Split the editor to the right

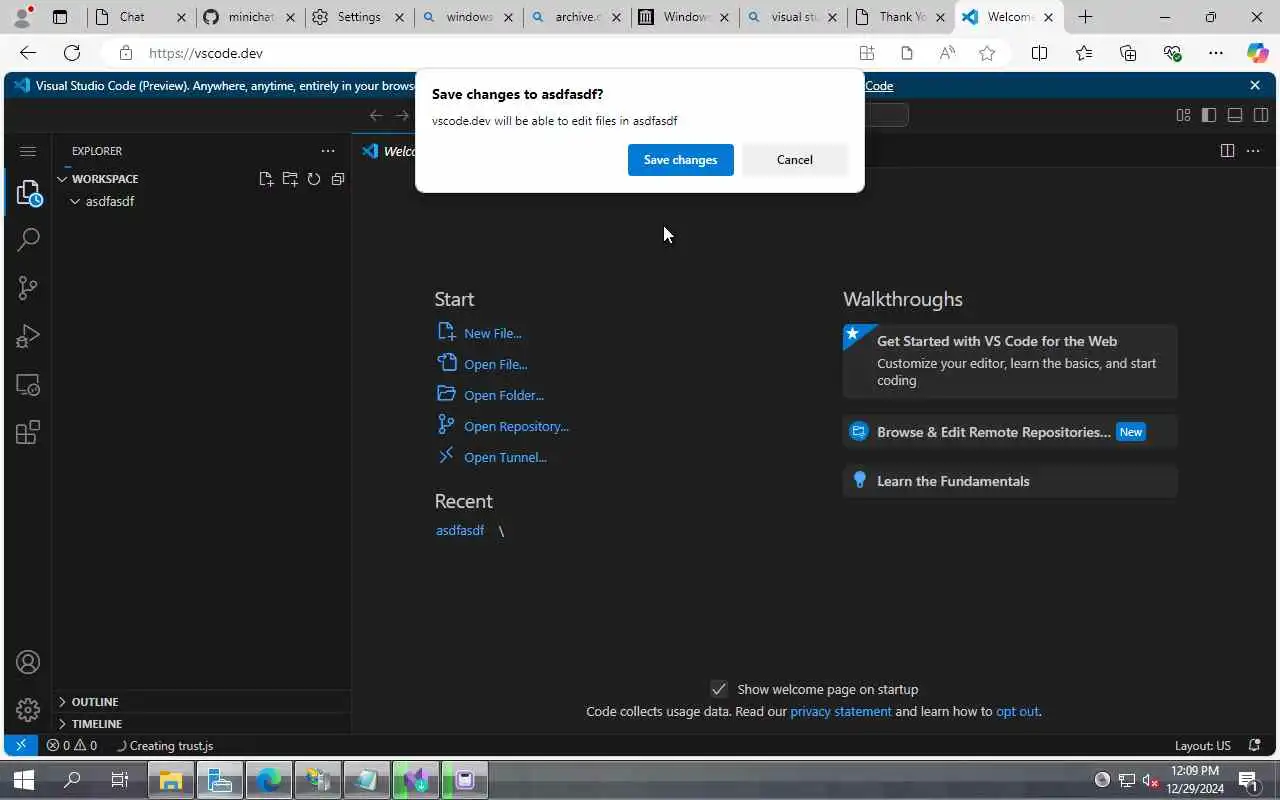(x=1227, y=151)
